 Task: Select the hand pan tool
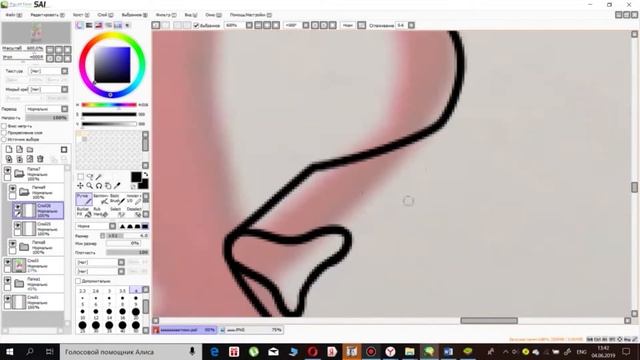[108, 186]
